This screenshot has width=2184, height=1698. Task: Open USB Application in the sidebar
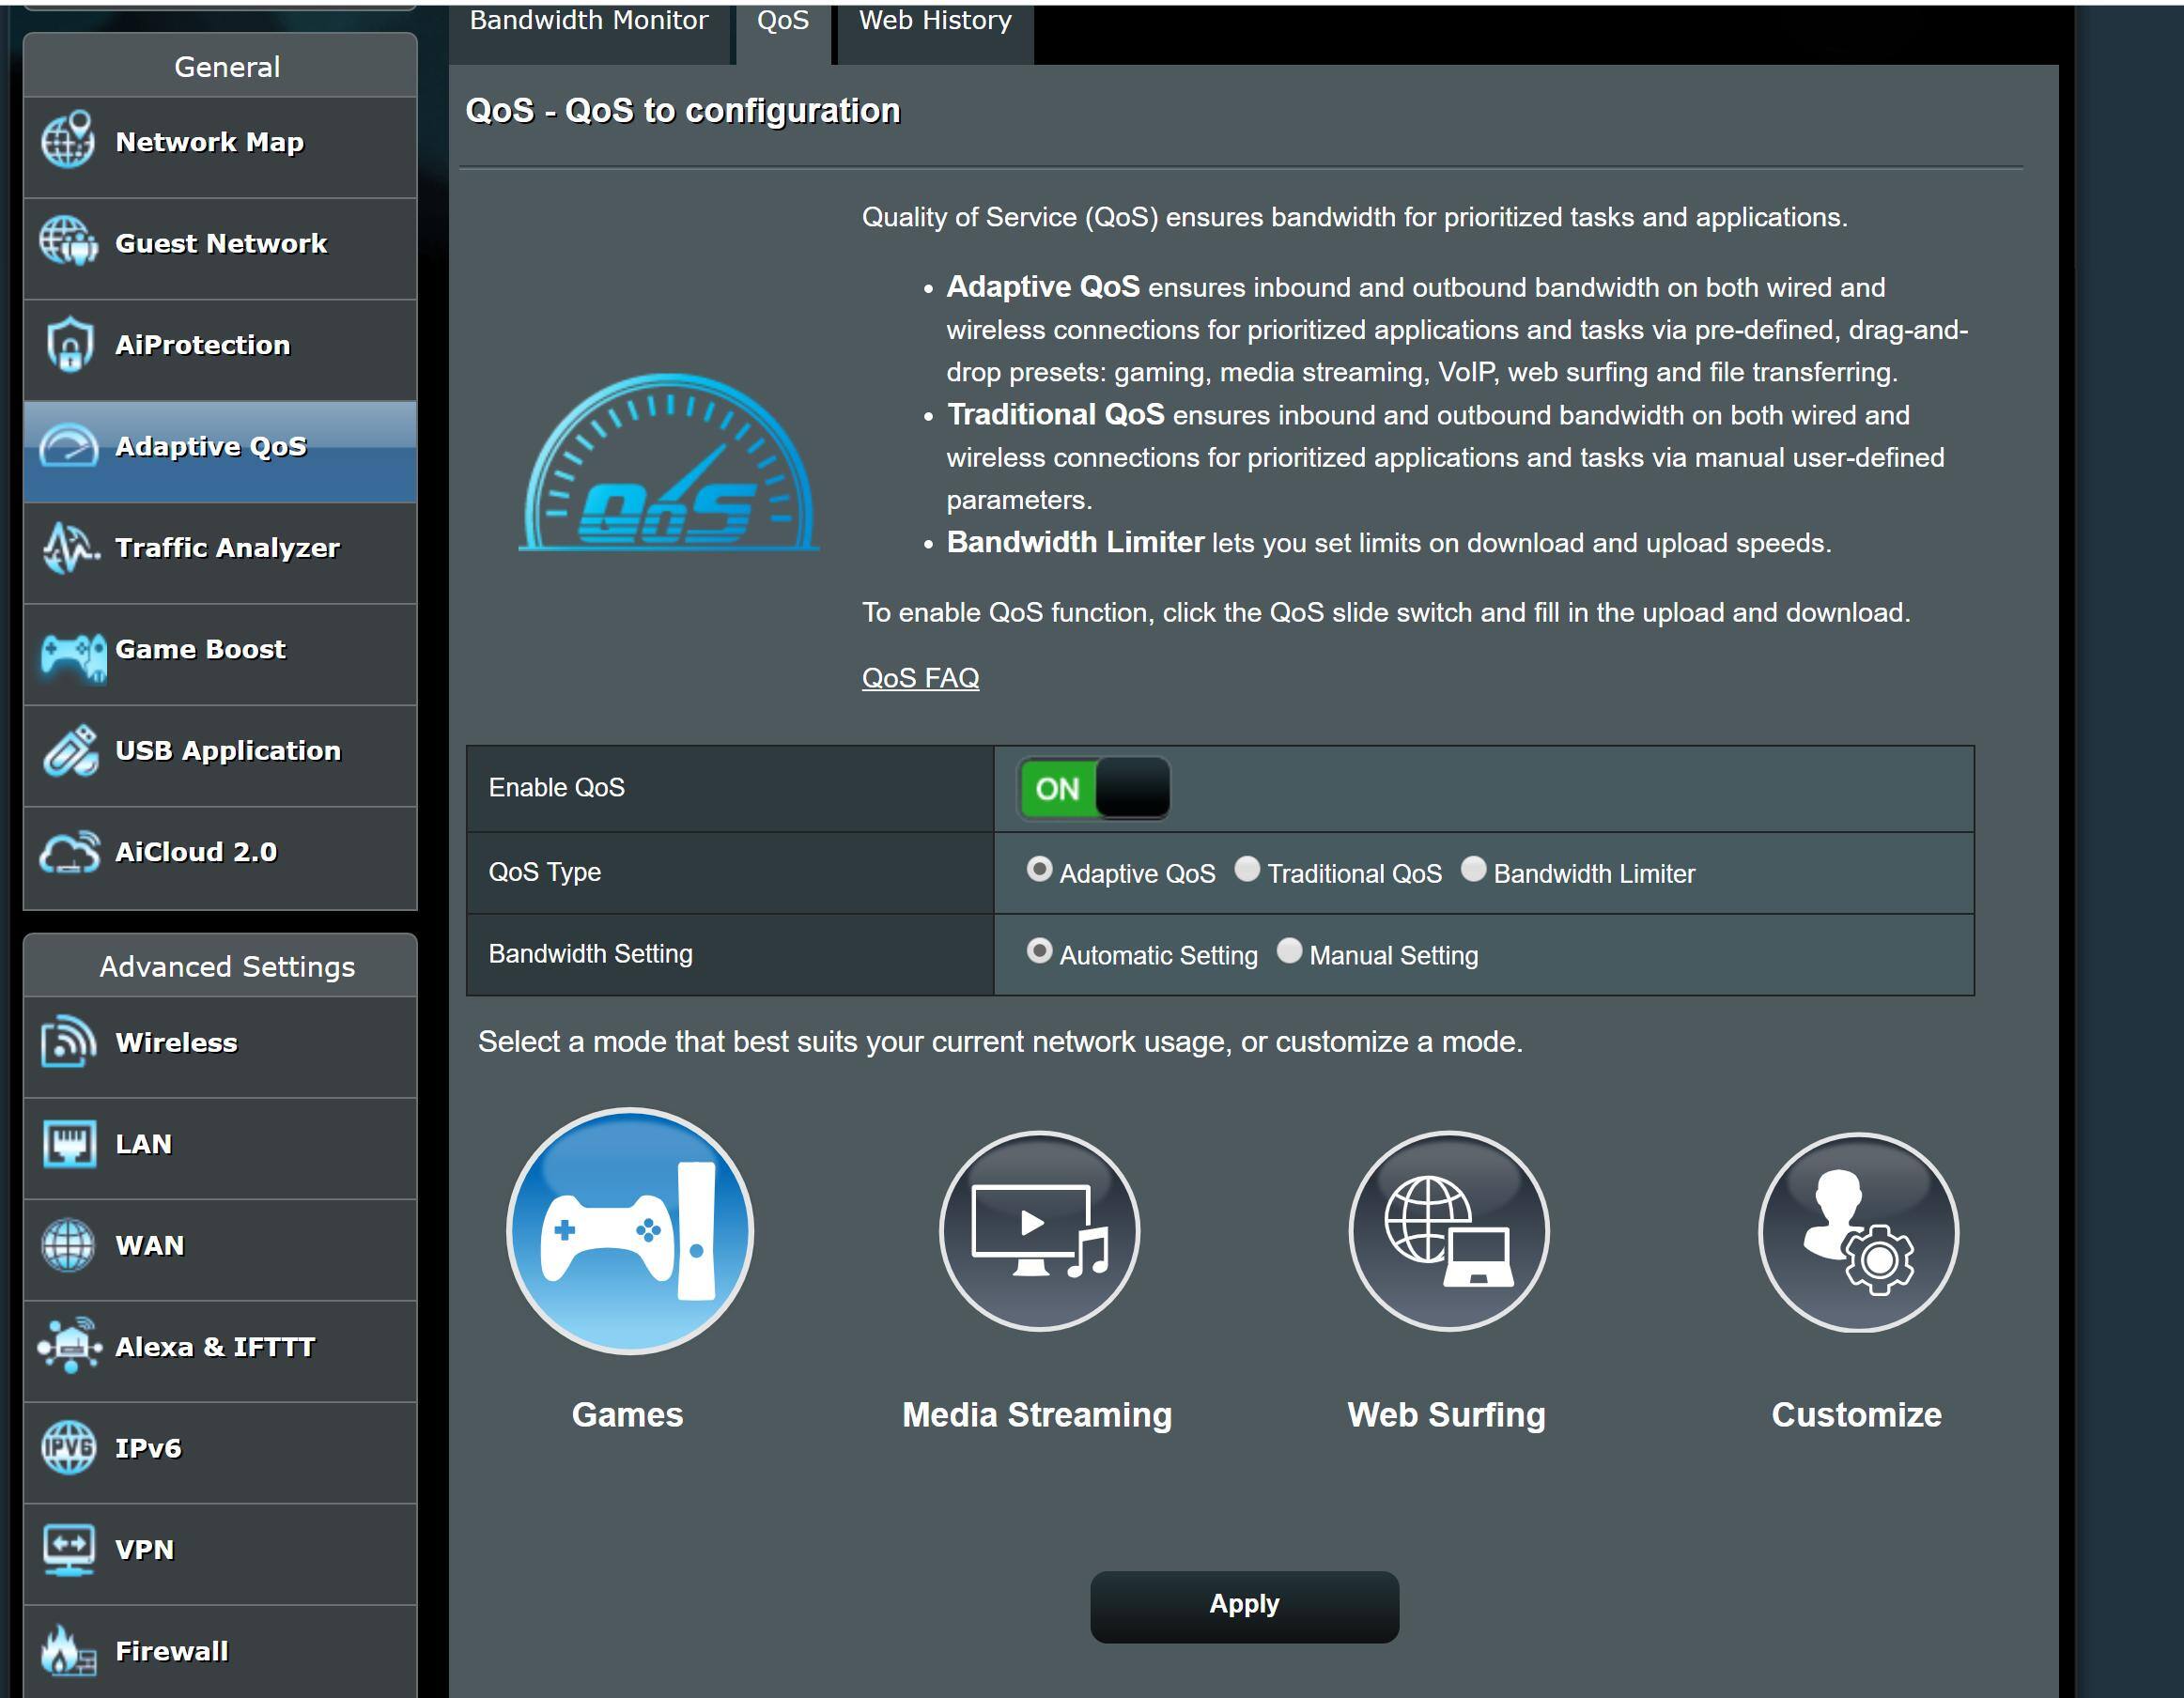point(227,751)
